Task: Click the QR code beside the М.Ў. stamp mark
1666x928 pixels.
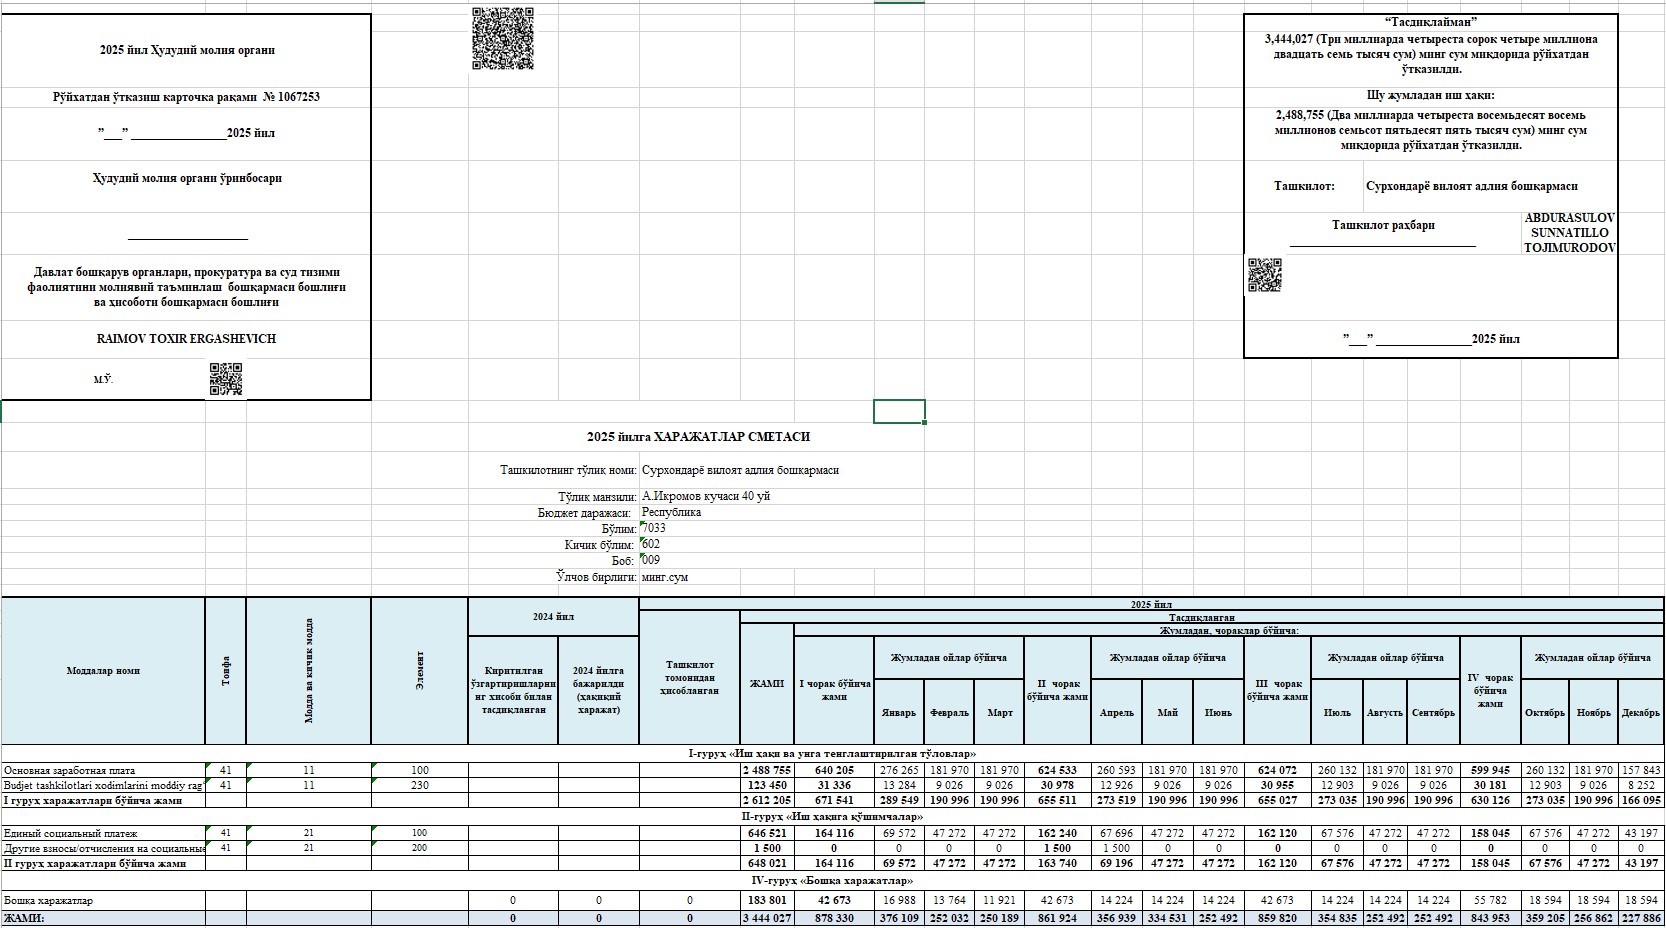Action: coord(226,380)
